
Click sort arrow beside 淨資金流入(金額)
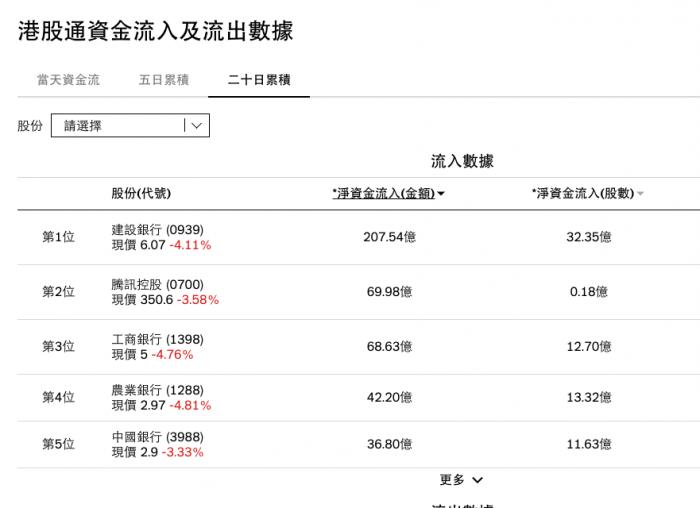441,194
